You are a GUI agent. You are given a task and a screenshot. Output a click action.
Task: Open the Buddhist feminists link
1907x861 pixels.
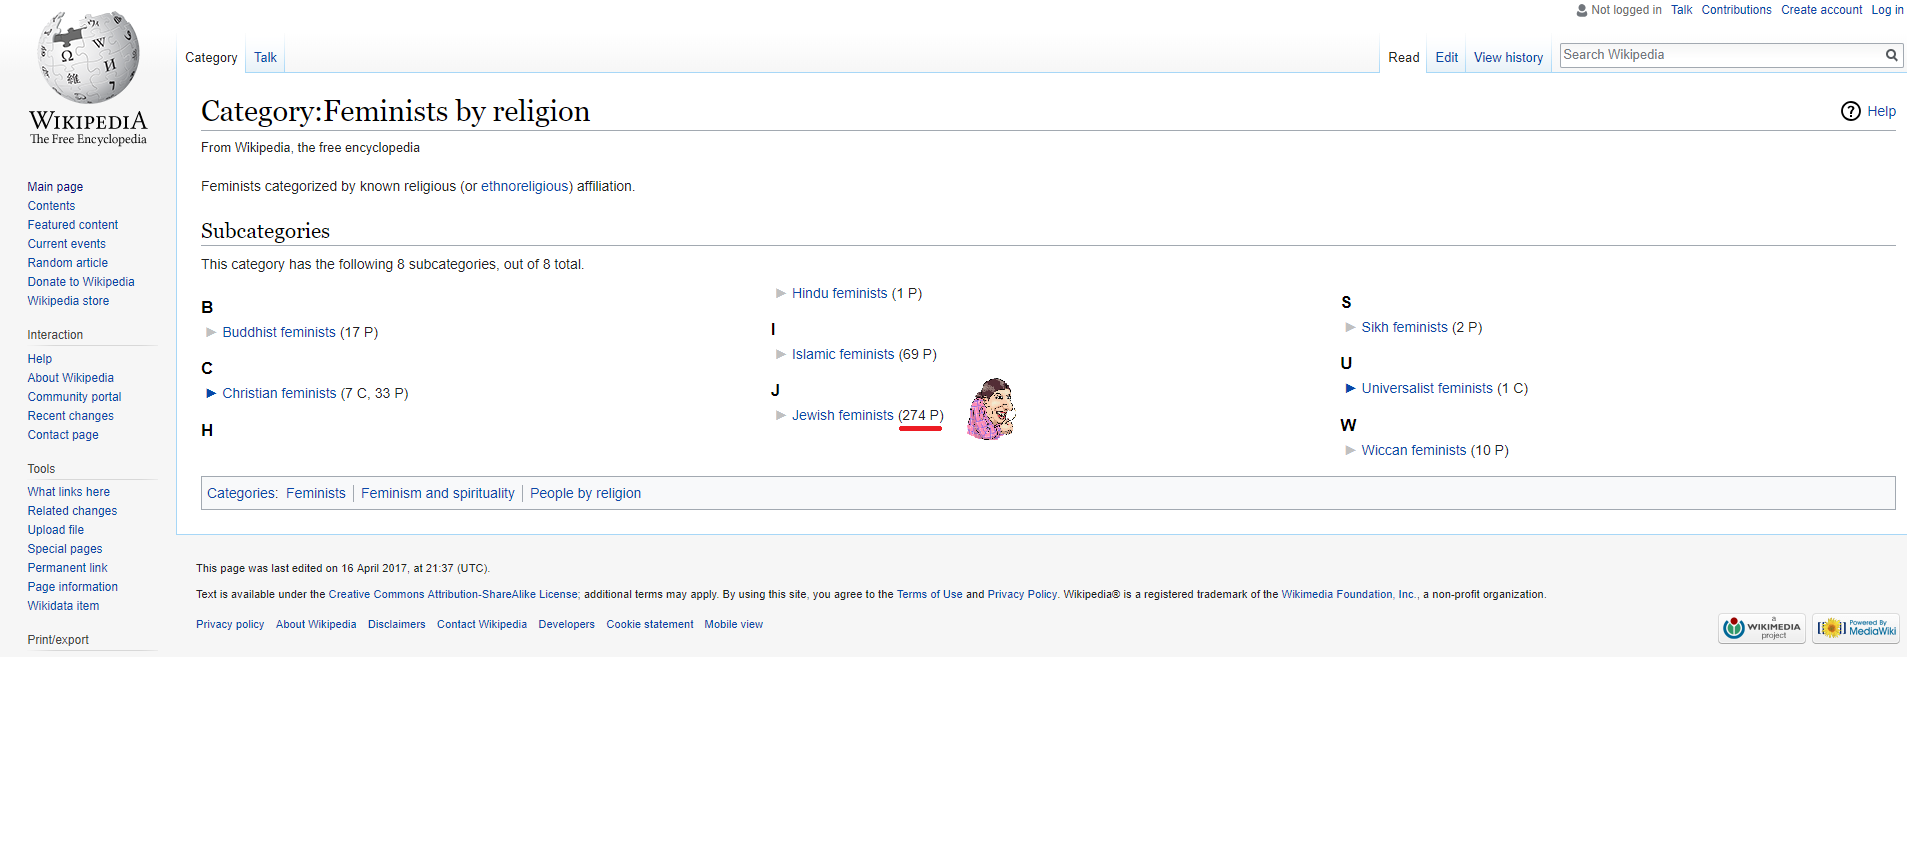tap(279, 332)
